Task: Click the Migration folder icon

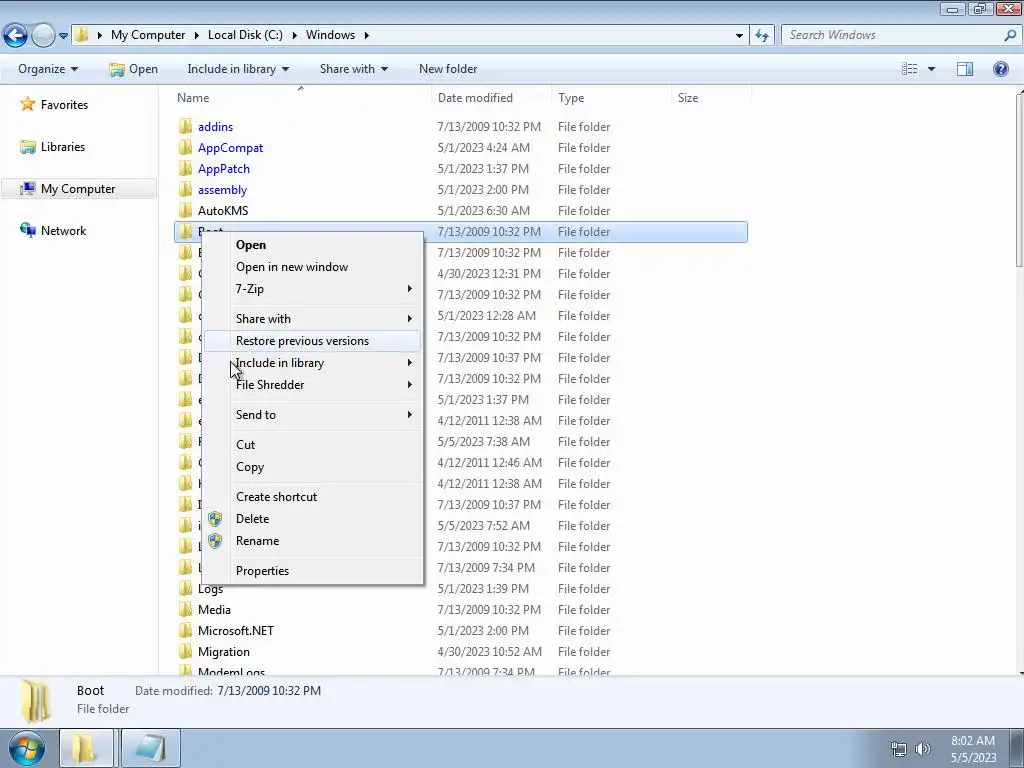Action: click(x=185, y=651)
